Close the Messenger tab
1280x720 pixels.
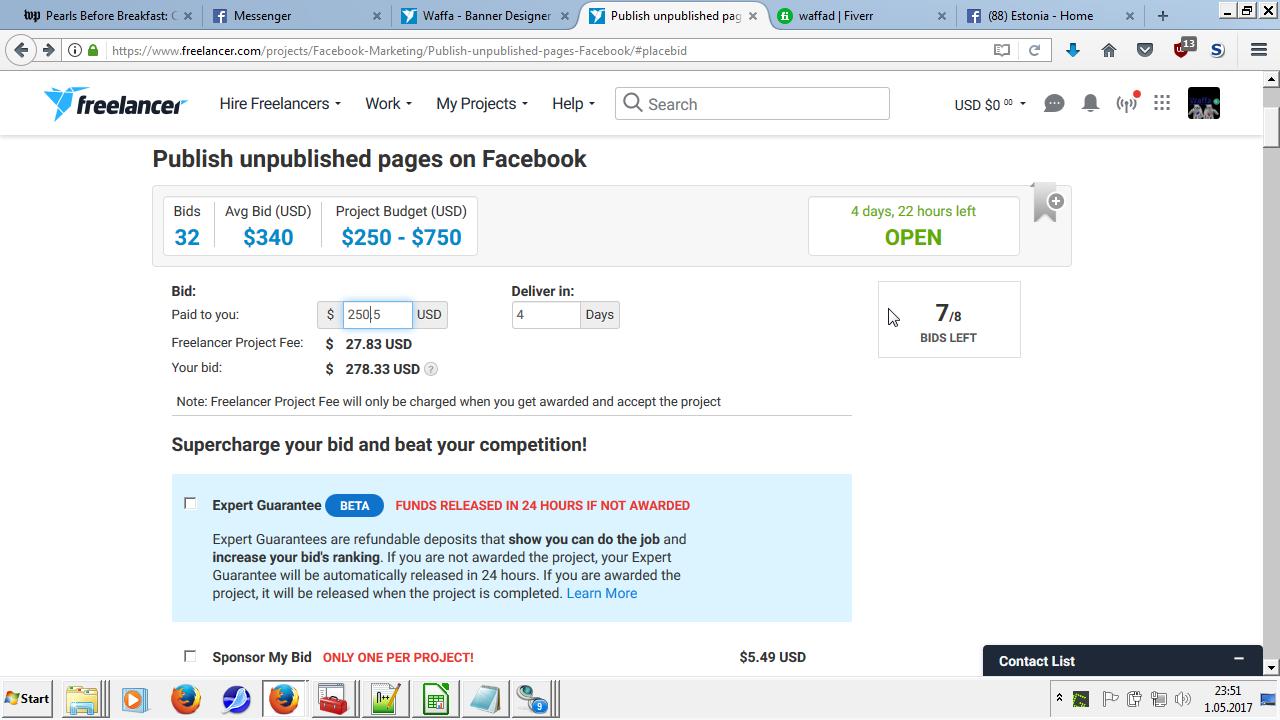376,16
